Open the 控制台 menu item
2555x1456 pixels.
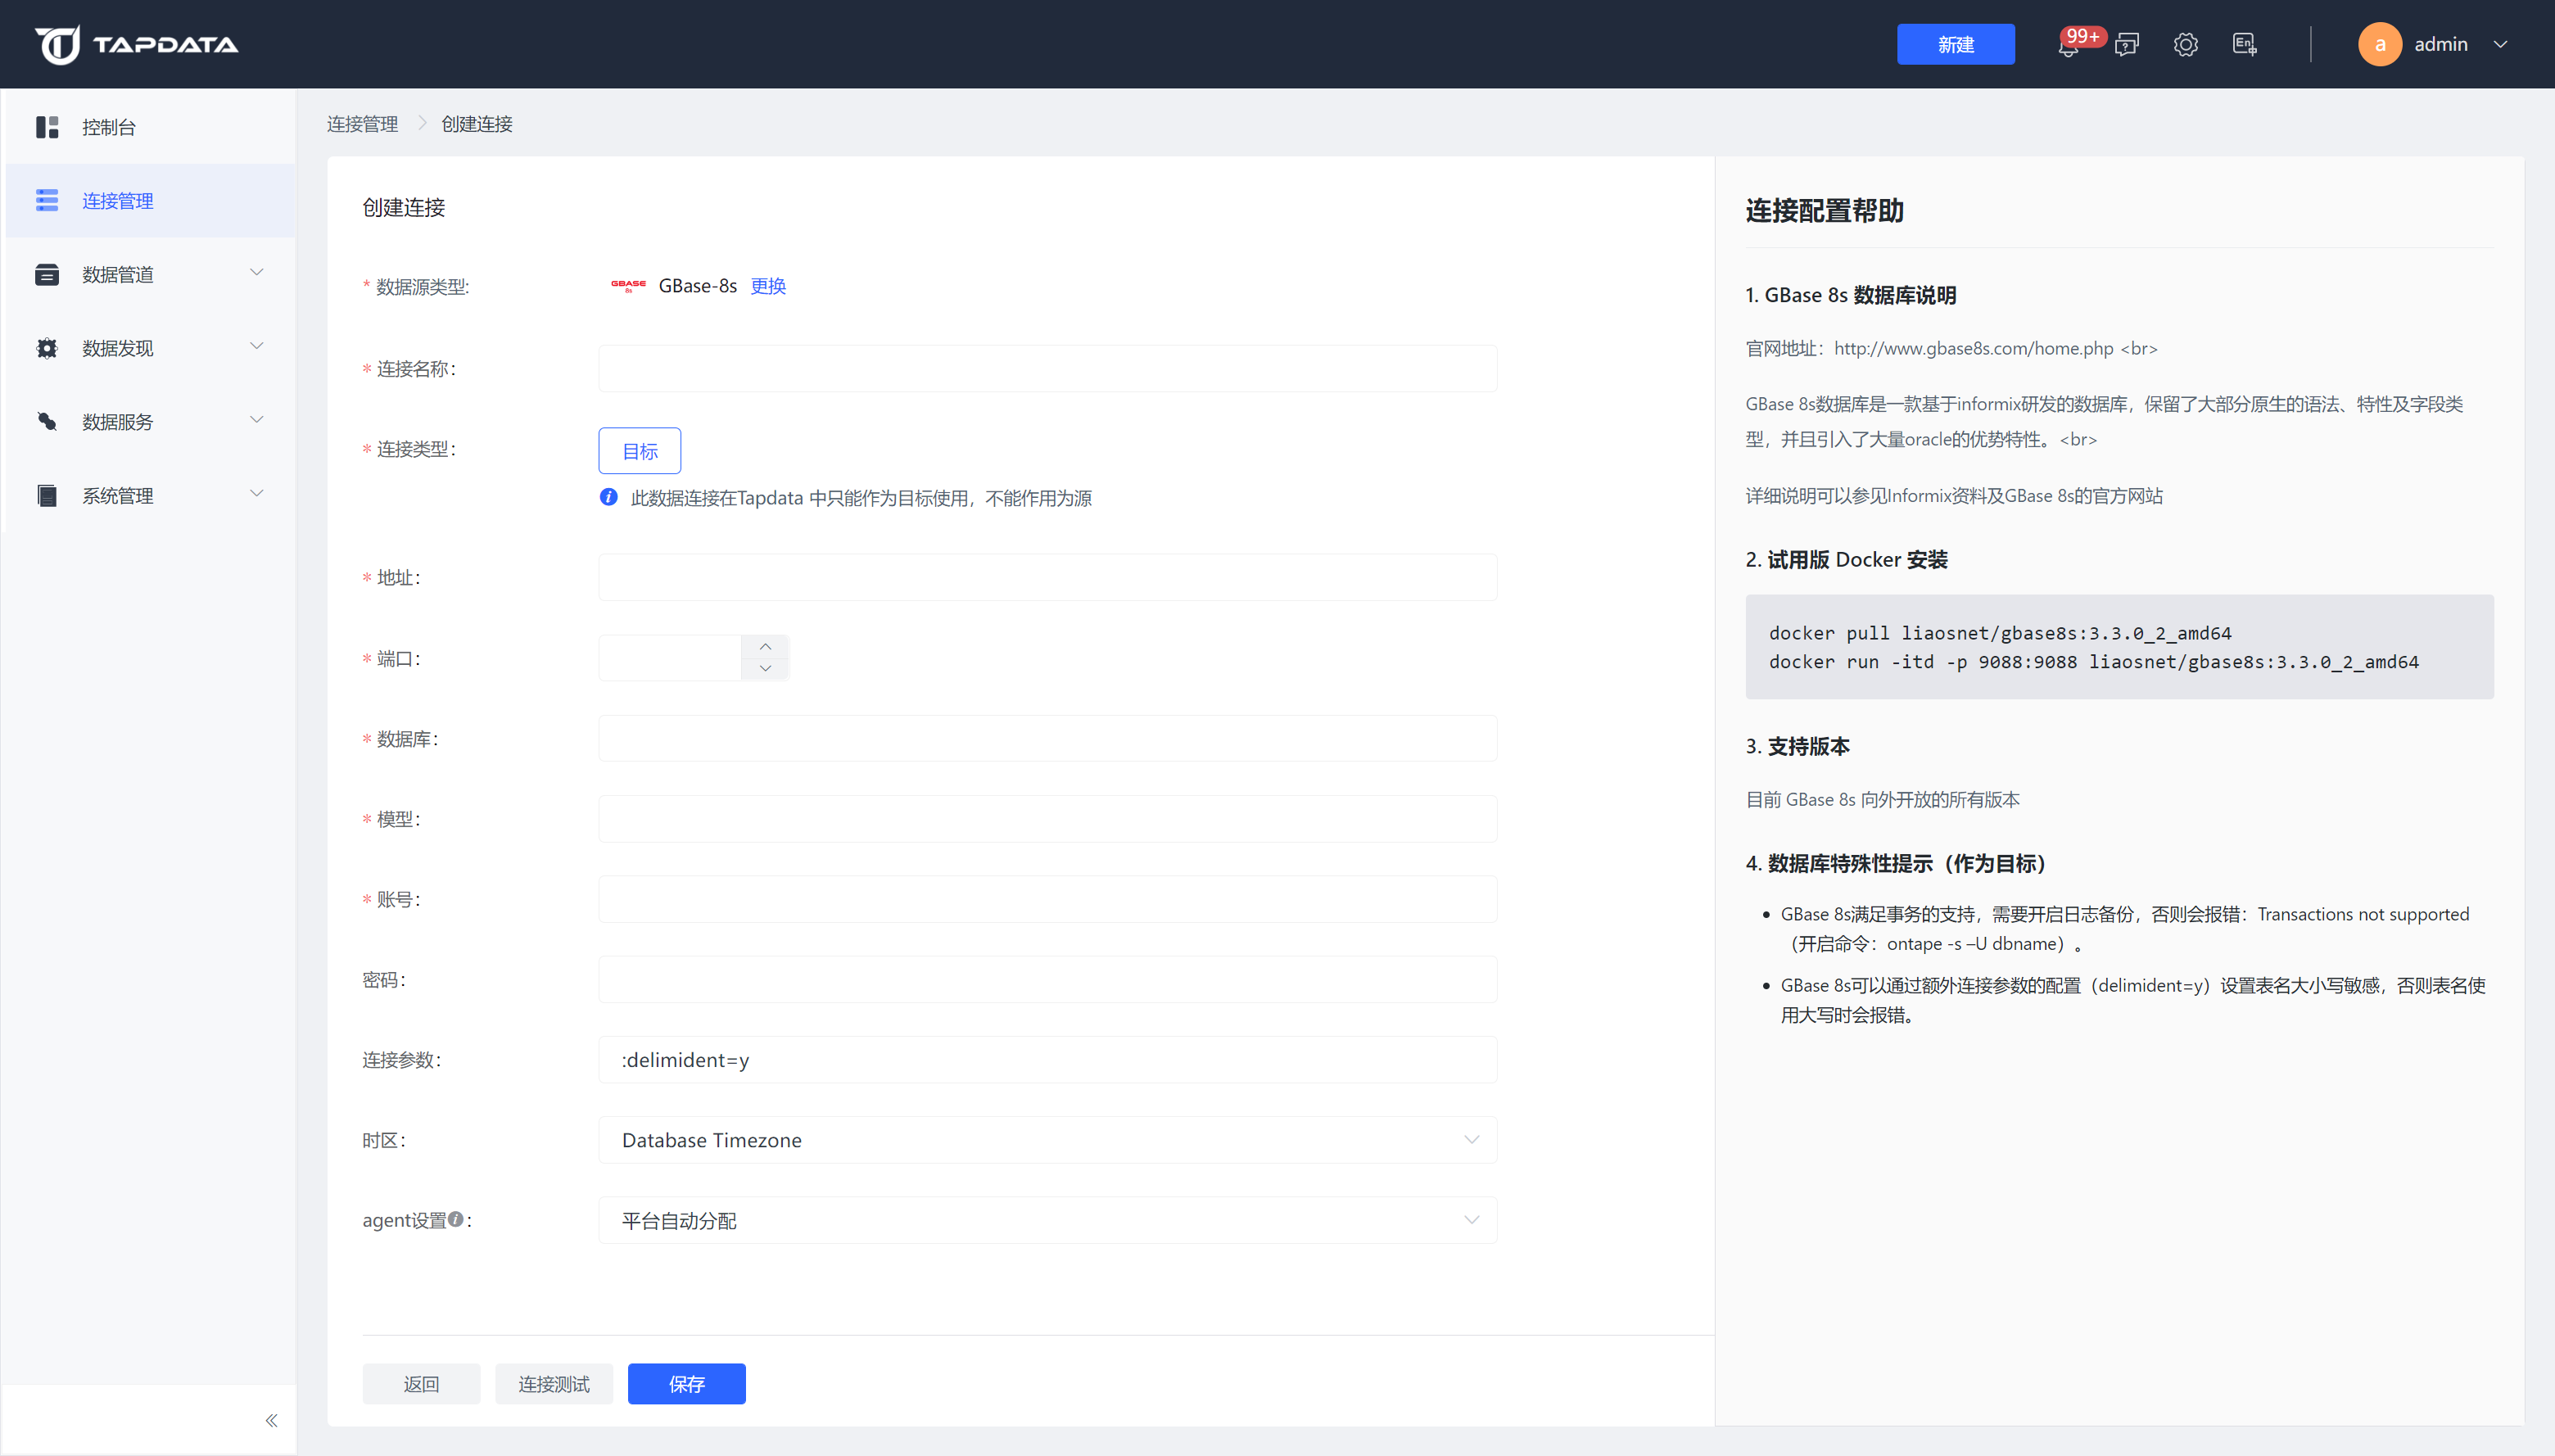pyautogui.click(x=109, y=127)
